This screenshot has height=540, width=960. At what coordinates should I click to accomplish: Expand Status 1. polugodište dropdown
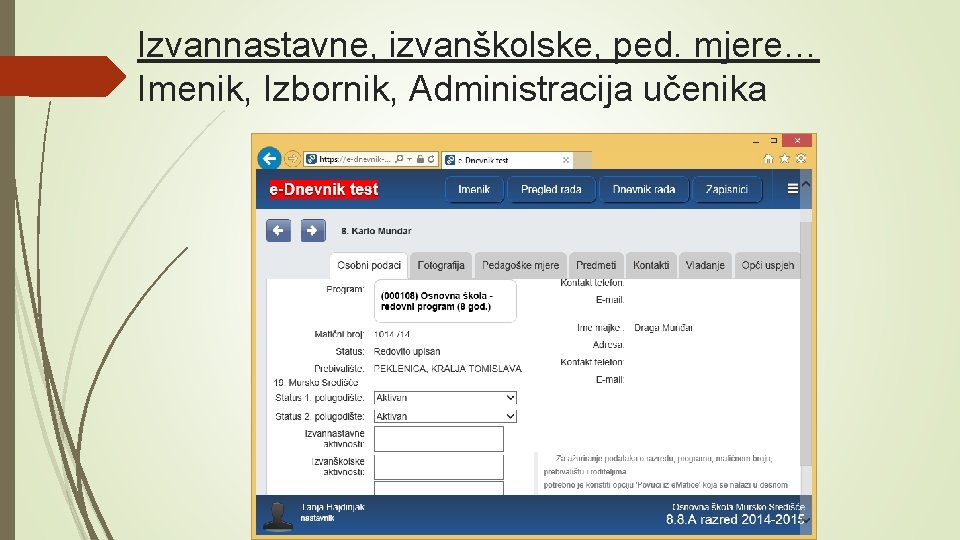[x=445, y=397]
